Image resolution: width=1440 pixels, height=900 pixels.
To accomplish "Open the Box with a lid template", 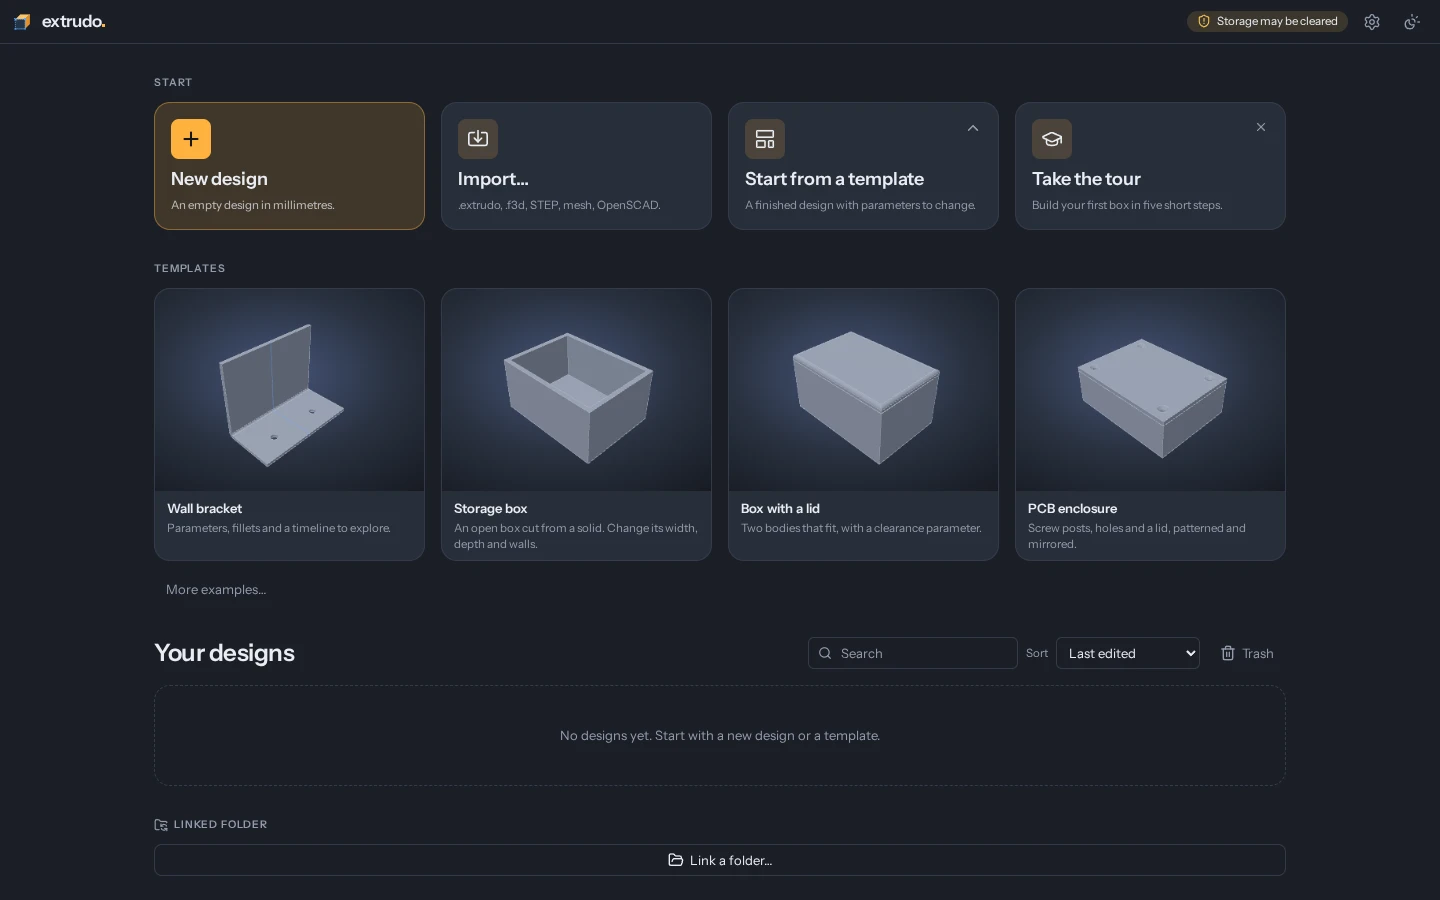I will pyautogui.click(x=863, y=424).
